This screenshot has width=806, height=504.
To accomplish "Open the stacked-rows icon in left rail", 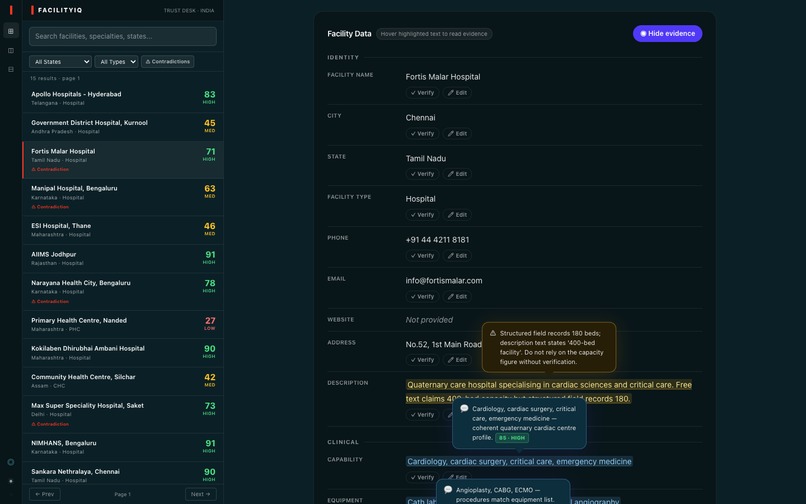I will [x=11, y=69].
